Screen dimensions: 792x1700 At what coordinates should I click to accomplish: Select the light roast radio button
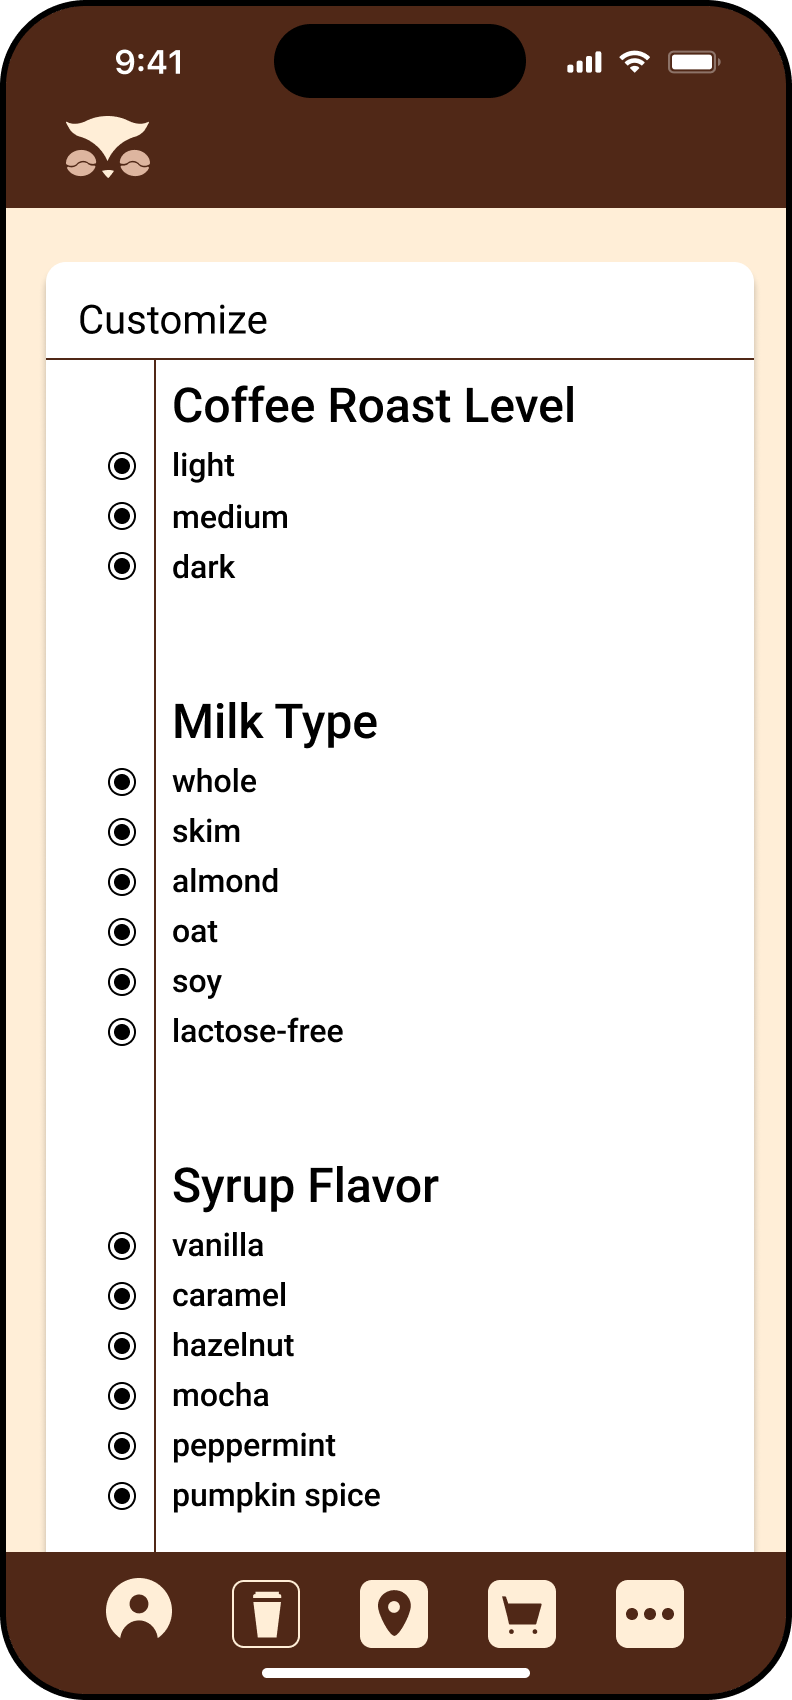(122, 466)
